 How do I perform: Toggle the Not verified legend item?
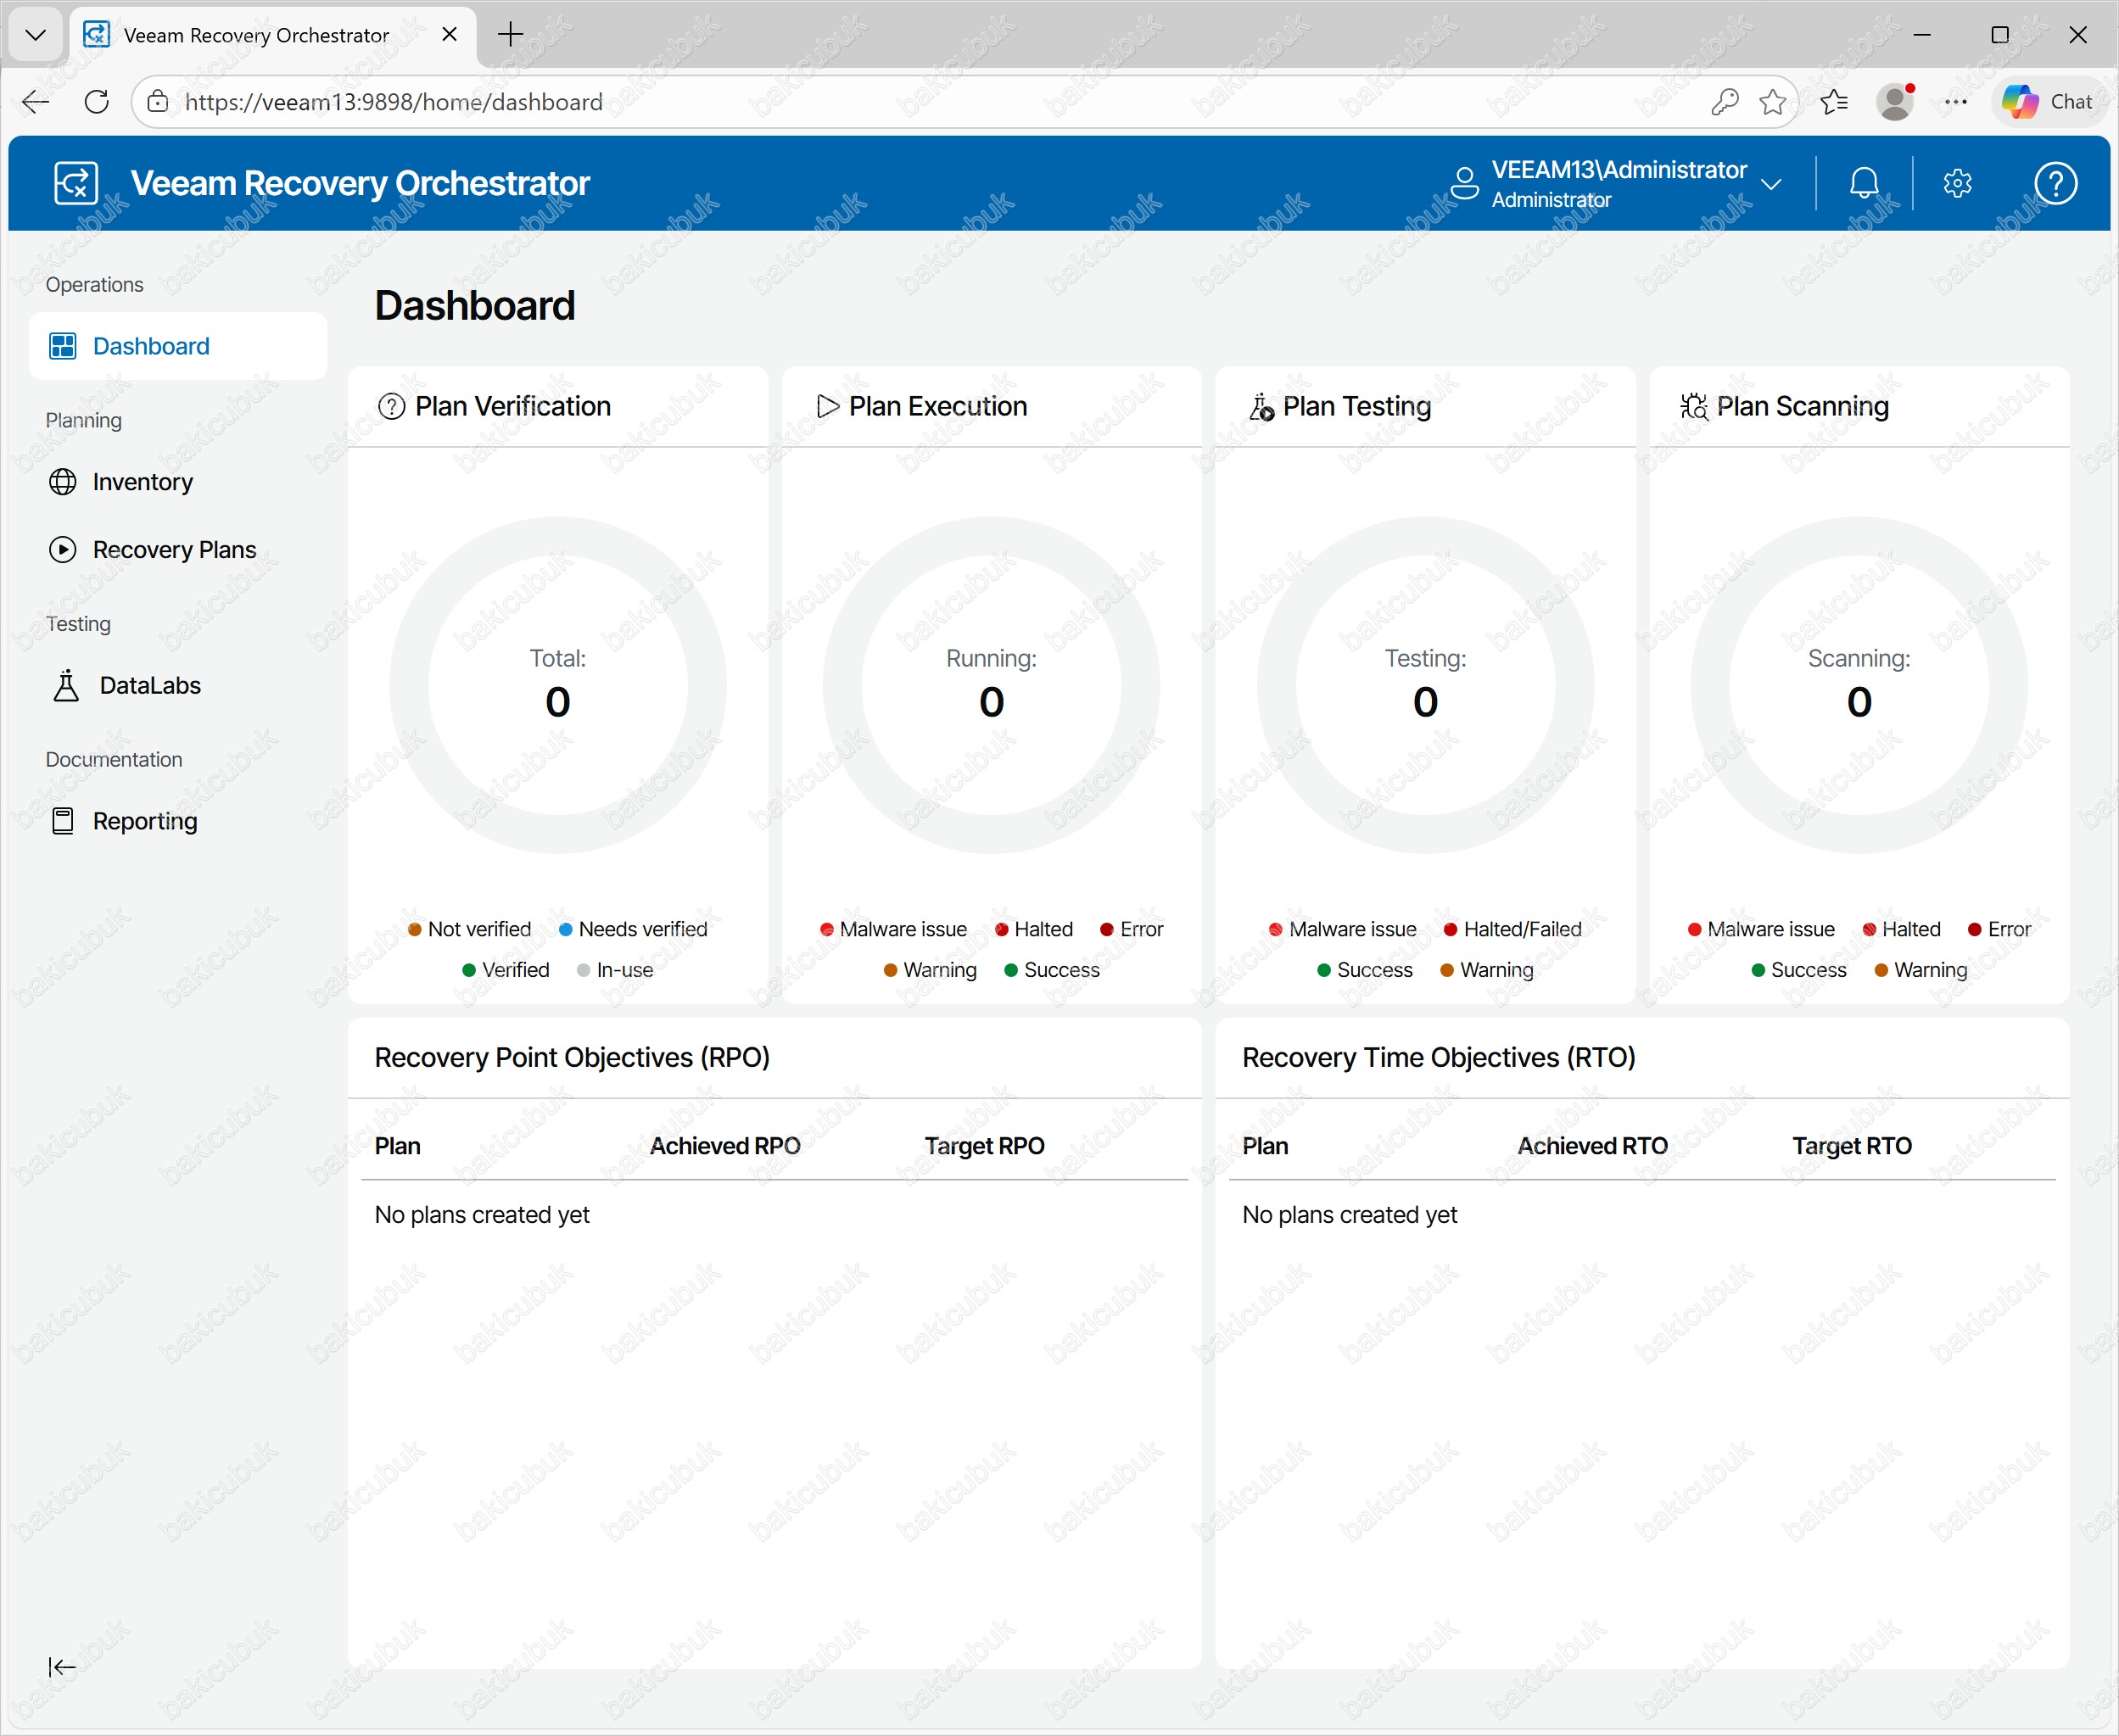coord(470,929)
